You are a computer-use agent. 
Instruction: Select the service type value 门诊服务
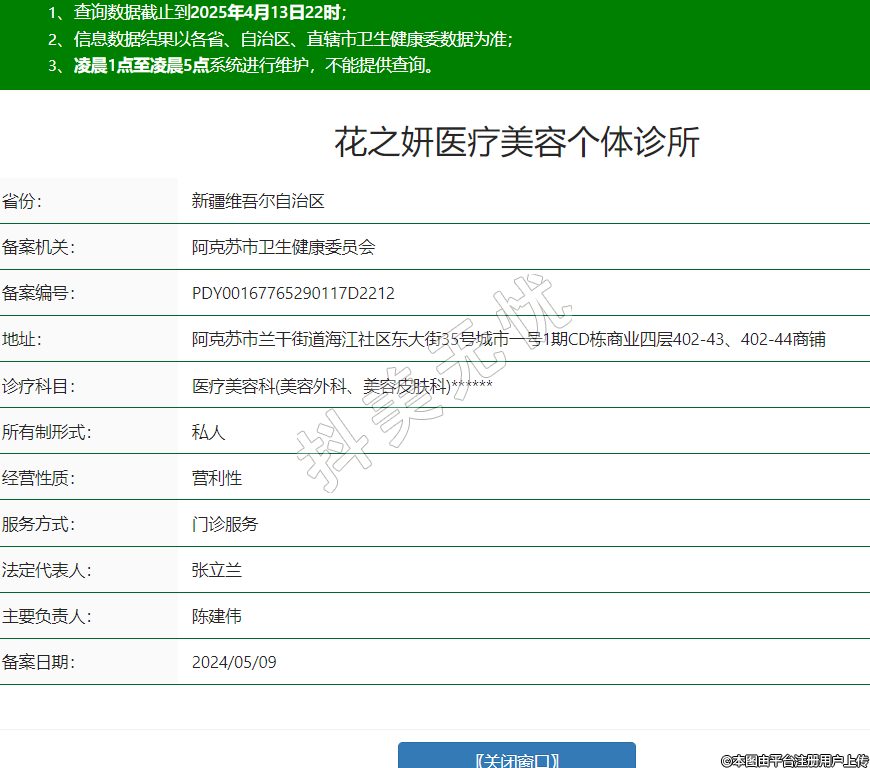click(x=225, y=524)
